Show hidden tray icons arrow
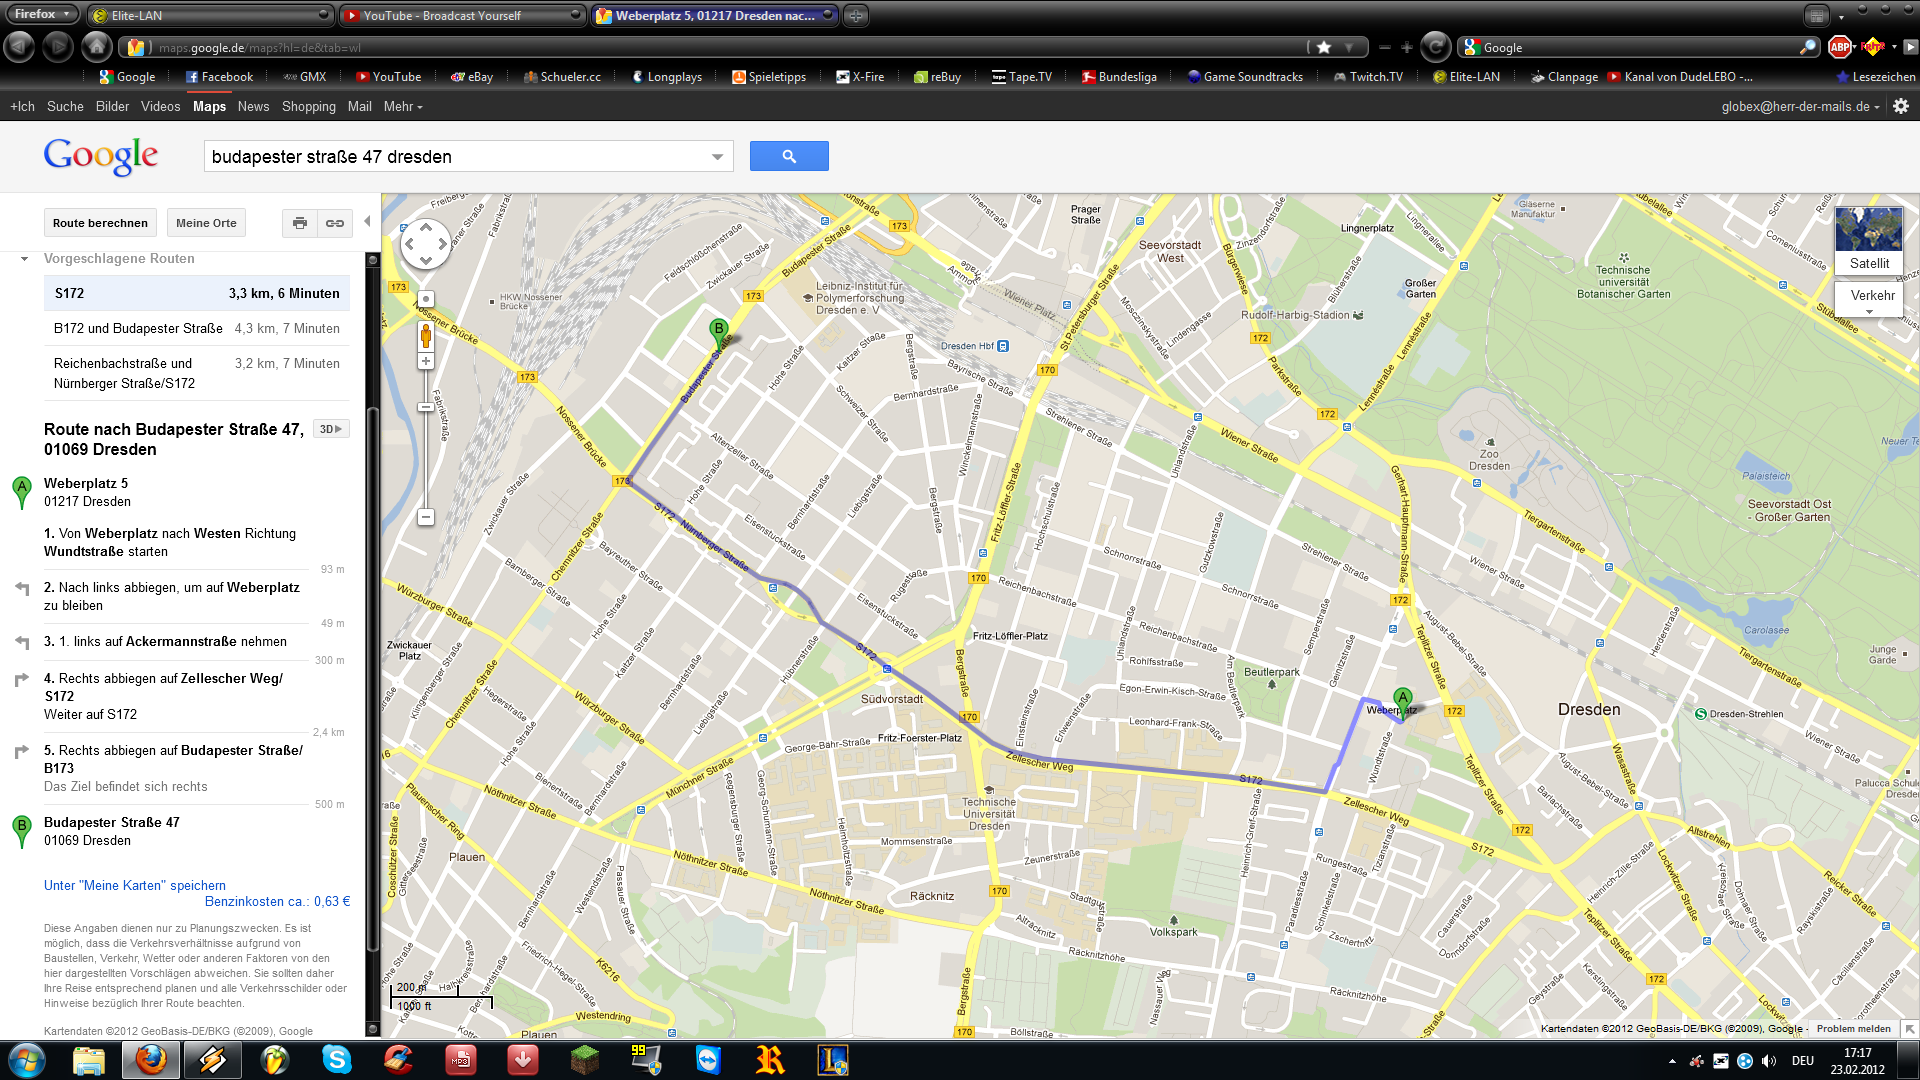The image size is (1920, 1080). coord(1673,1061)
